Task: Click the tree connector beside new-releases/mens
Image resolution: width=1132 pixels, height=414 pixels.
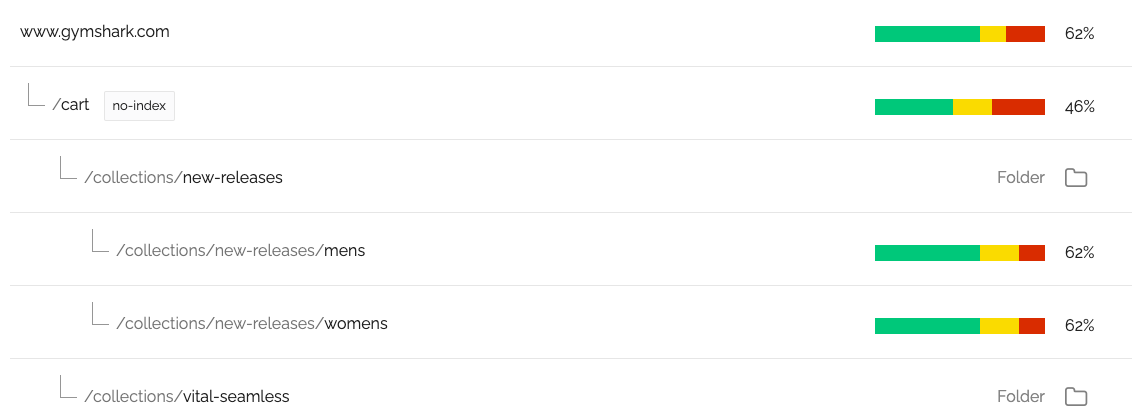Action: click(100, 241)
